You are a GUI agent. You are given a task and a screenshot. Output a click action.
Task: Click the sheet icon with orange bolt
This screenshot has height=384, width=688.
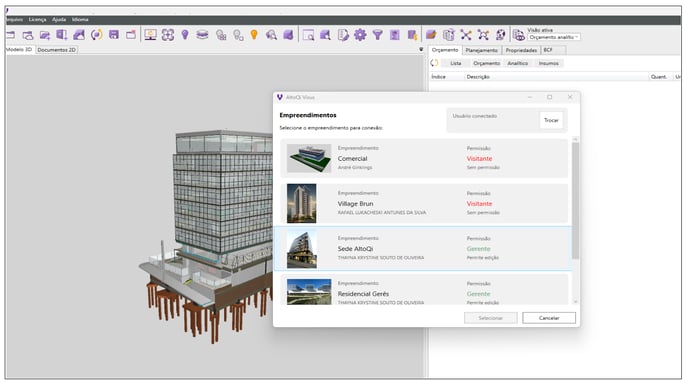[412, 35]
